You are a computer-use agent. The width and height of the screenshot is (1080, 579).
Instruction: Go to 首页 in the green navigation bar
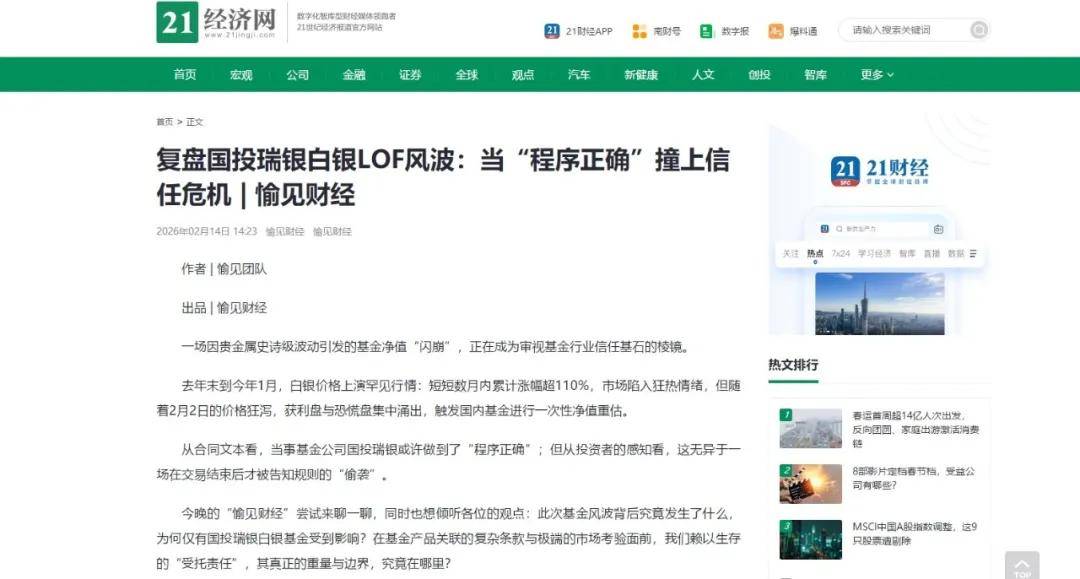(x=185, y=74)
